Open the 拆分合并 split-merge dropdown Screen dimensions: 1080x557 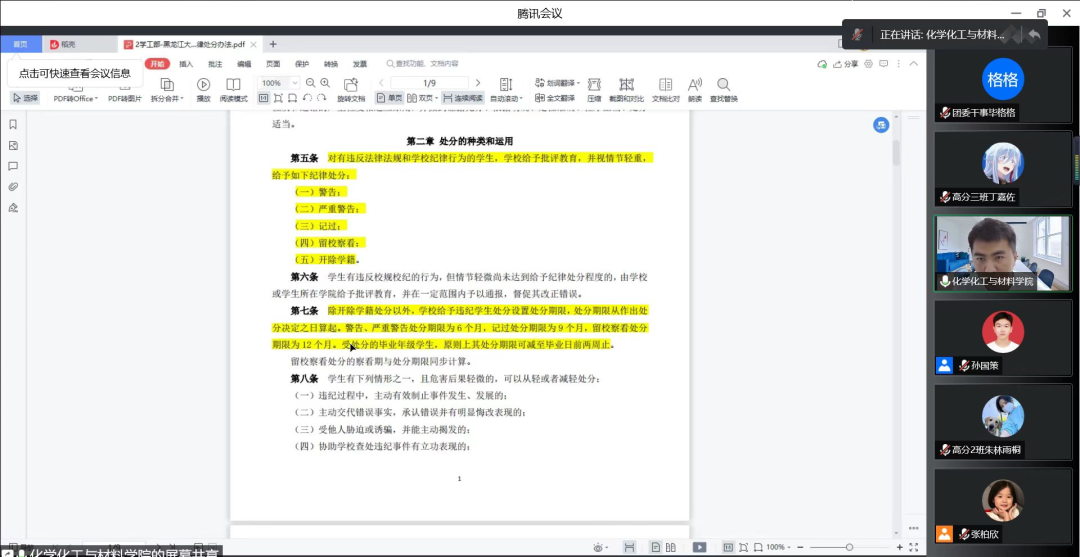click(166, 99)
